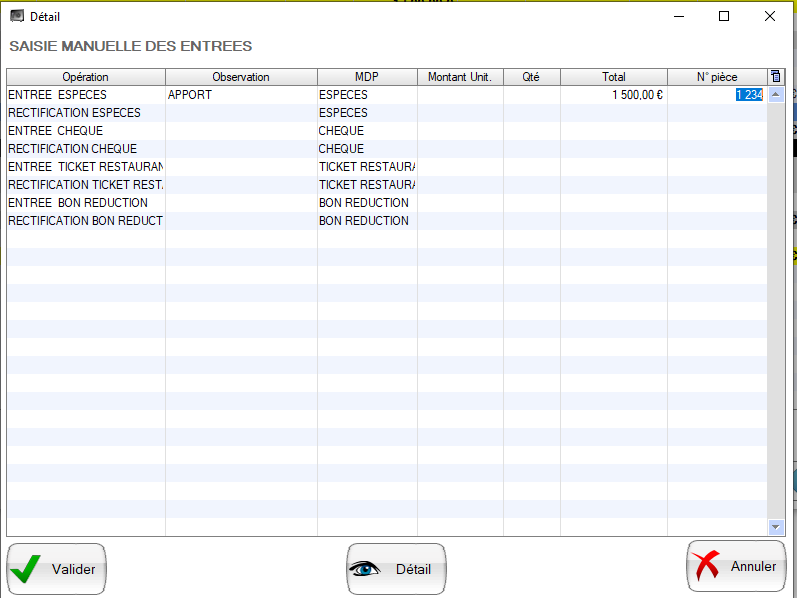Sort by the Opération column header
This screenshot has height=598, width=797.
pyautogui.click(x=85, y=77)
